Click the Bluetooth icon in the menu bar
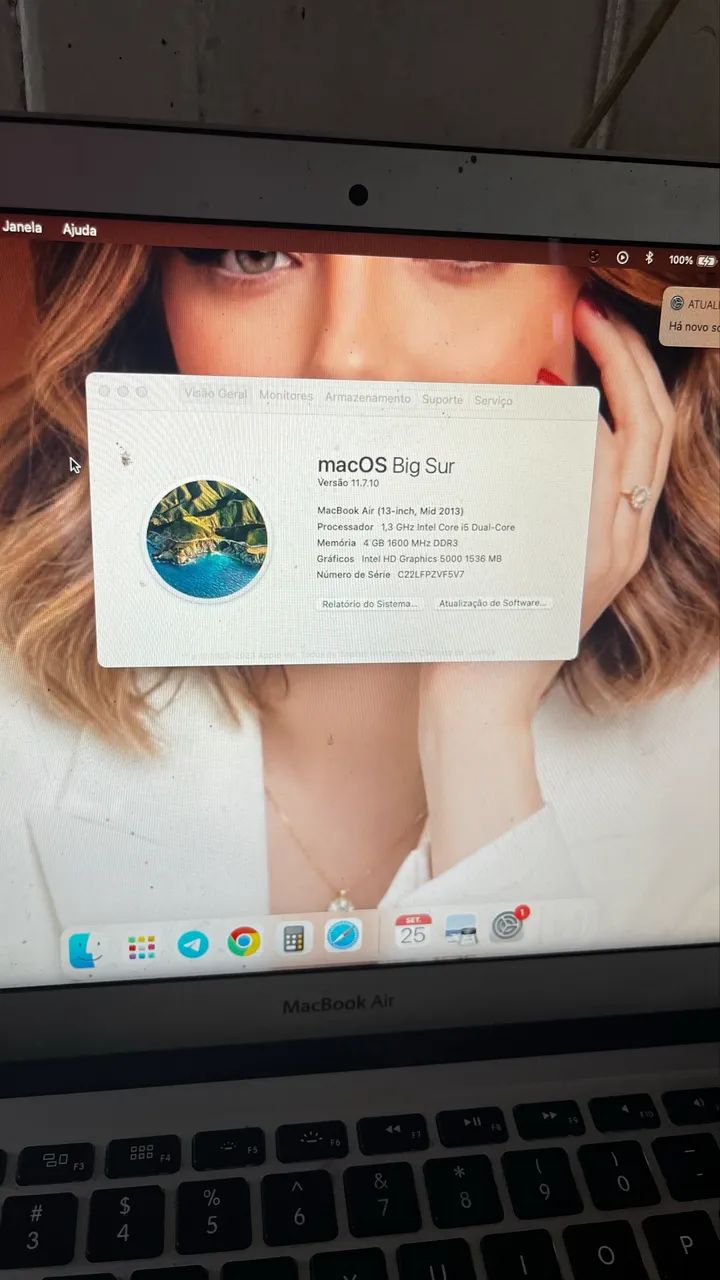Screen dimensions: 720x1280 tap(648, 258)
